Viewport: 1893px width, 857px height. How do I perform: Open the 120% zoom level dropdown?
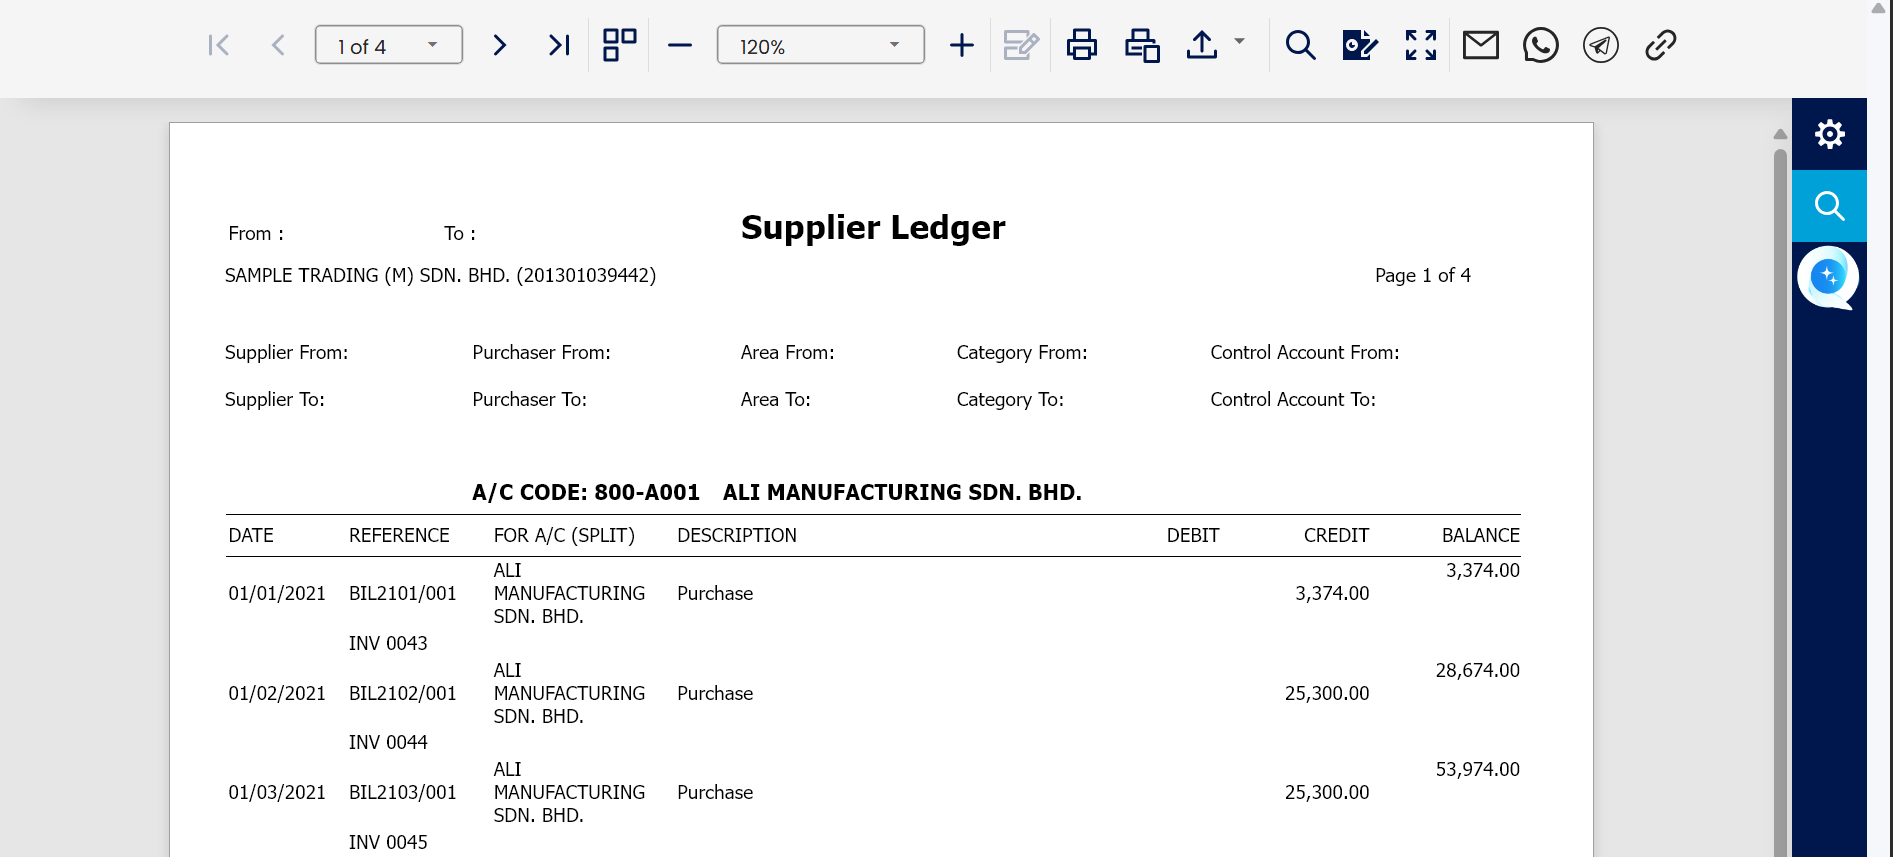894,45
